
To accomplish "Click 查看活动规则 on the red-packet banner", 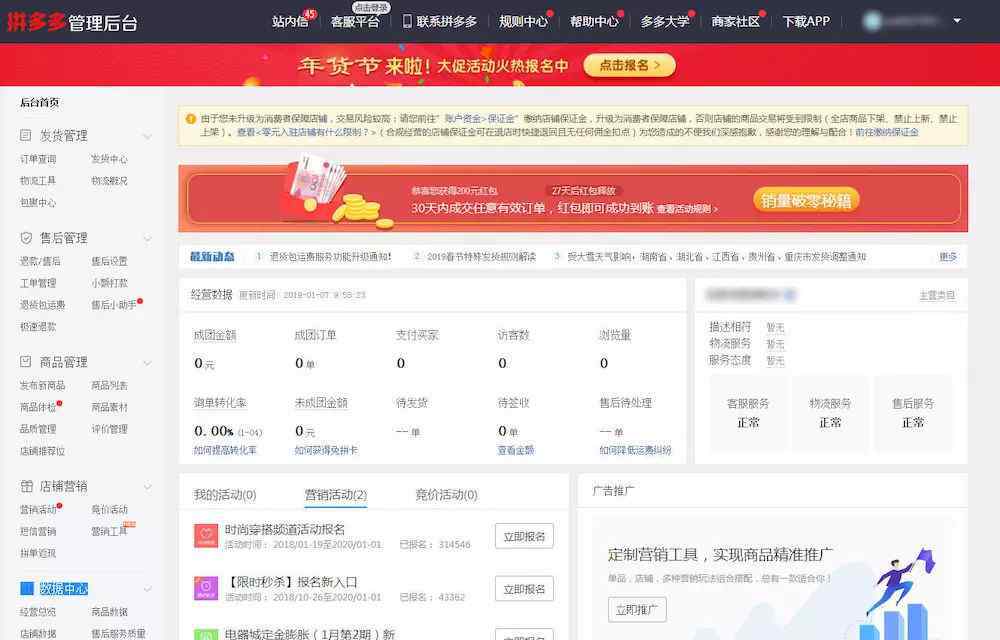I will coord(687,208).
